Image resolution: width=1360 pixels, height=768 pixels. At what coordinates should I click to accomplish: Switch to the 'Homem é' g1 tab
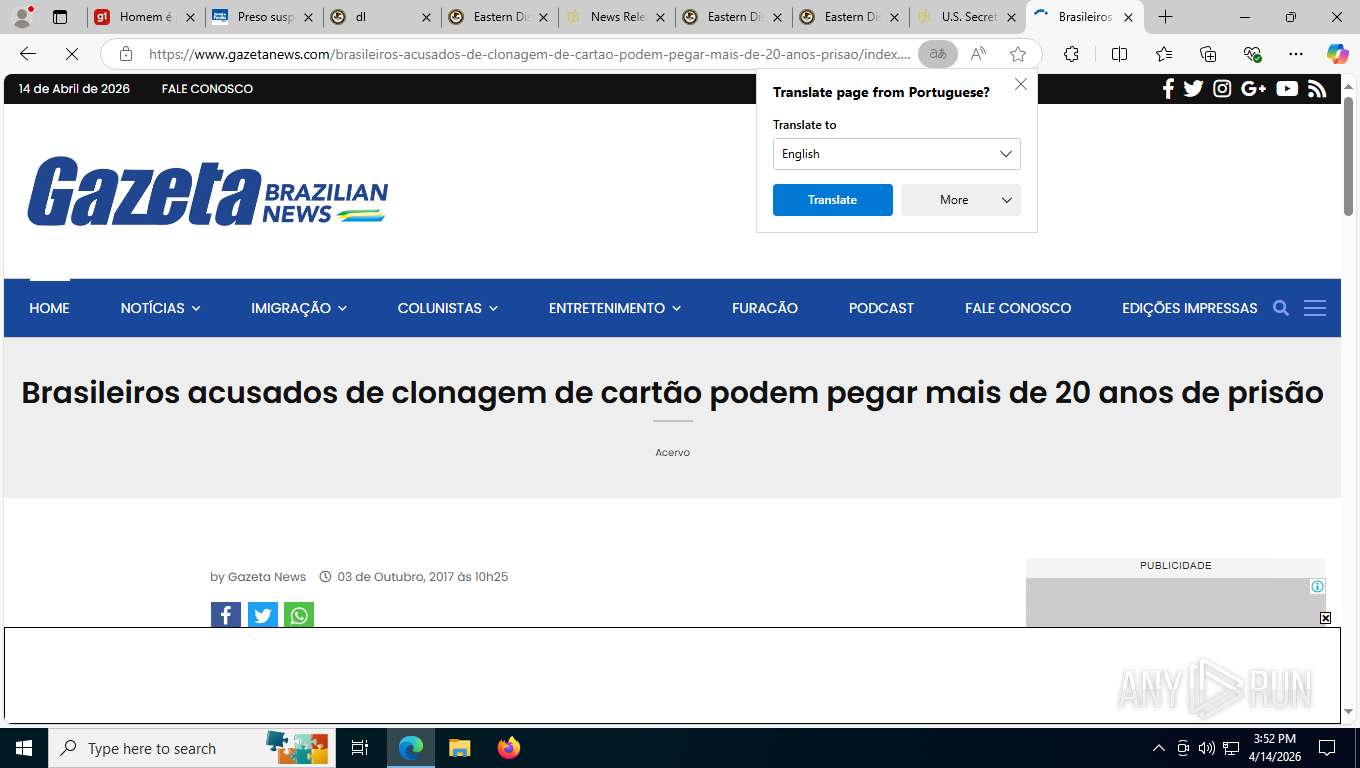point(145,17)
